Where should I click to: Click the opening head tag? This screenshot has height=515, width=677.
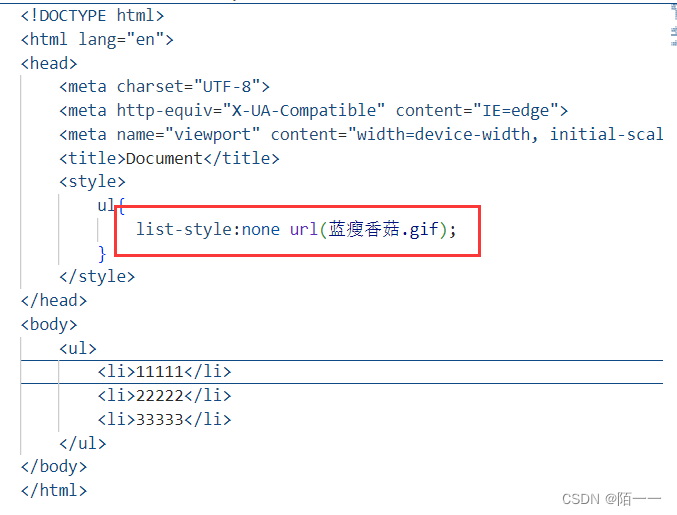click(49, 63)
